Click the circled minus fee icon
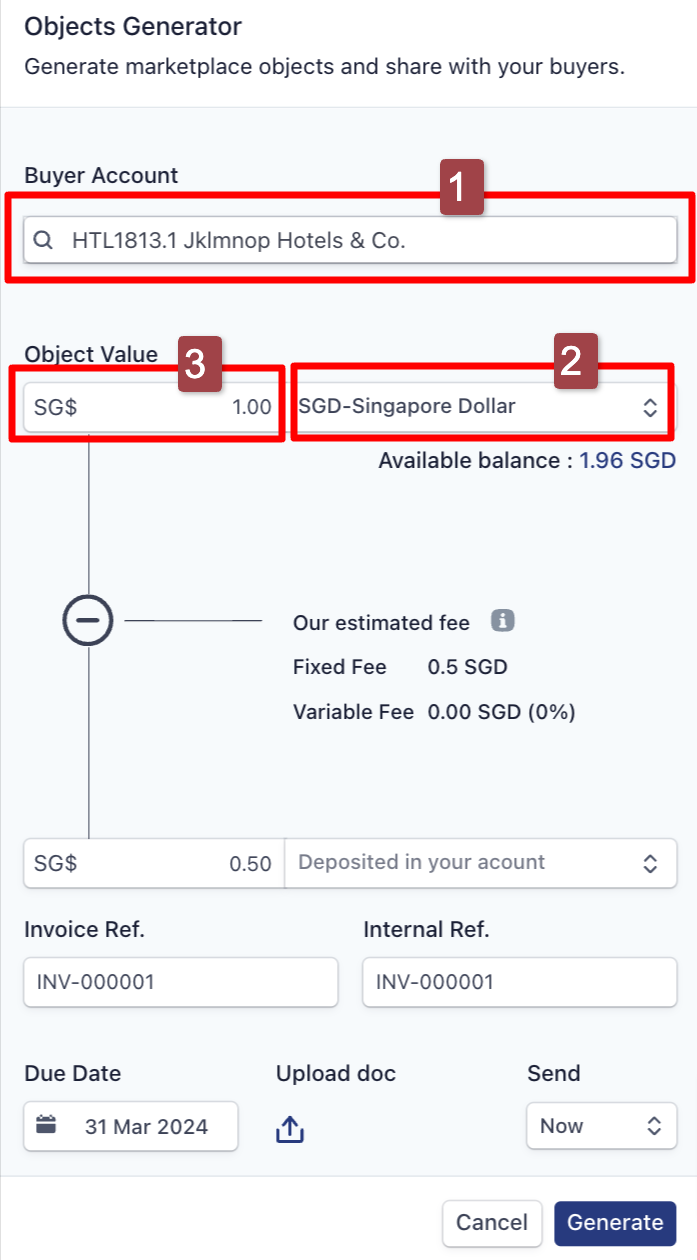The width and height of the screenshot is (697, 1260). click(88, 621)
